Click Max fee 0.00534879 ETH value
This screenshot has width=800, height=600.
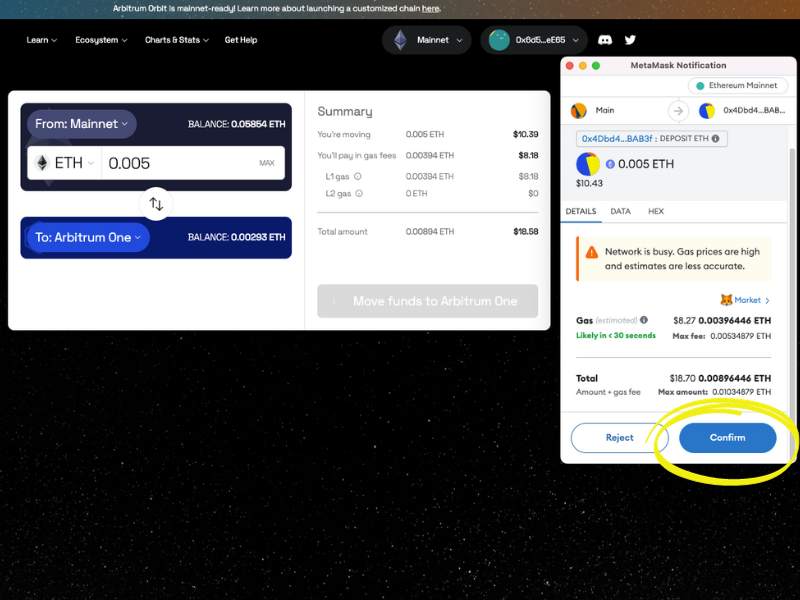pos(741,336)
